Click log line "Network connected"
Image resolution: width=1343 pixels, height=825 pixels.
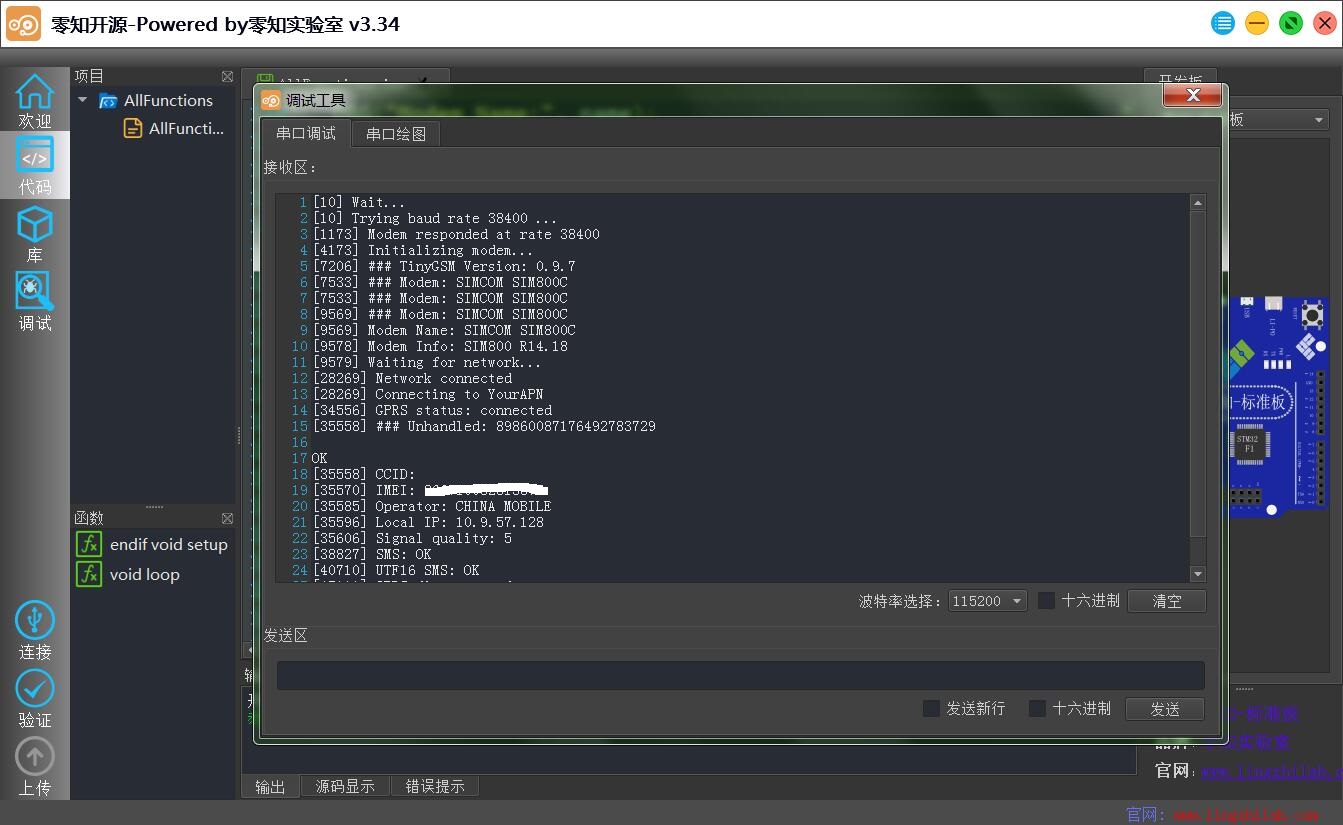point(412,378)
